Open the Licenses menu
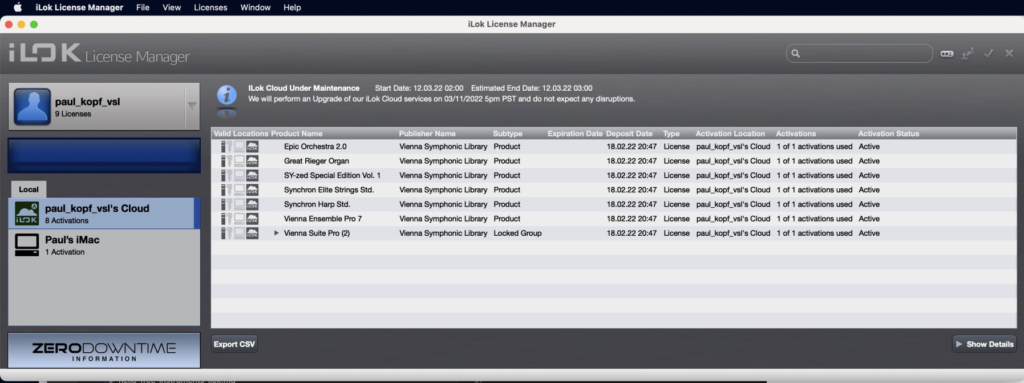The image size is (1024, 383). [210, 8]
